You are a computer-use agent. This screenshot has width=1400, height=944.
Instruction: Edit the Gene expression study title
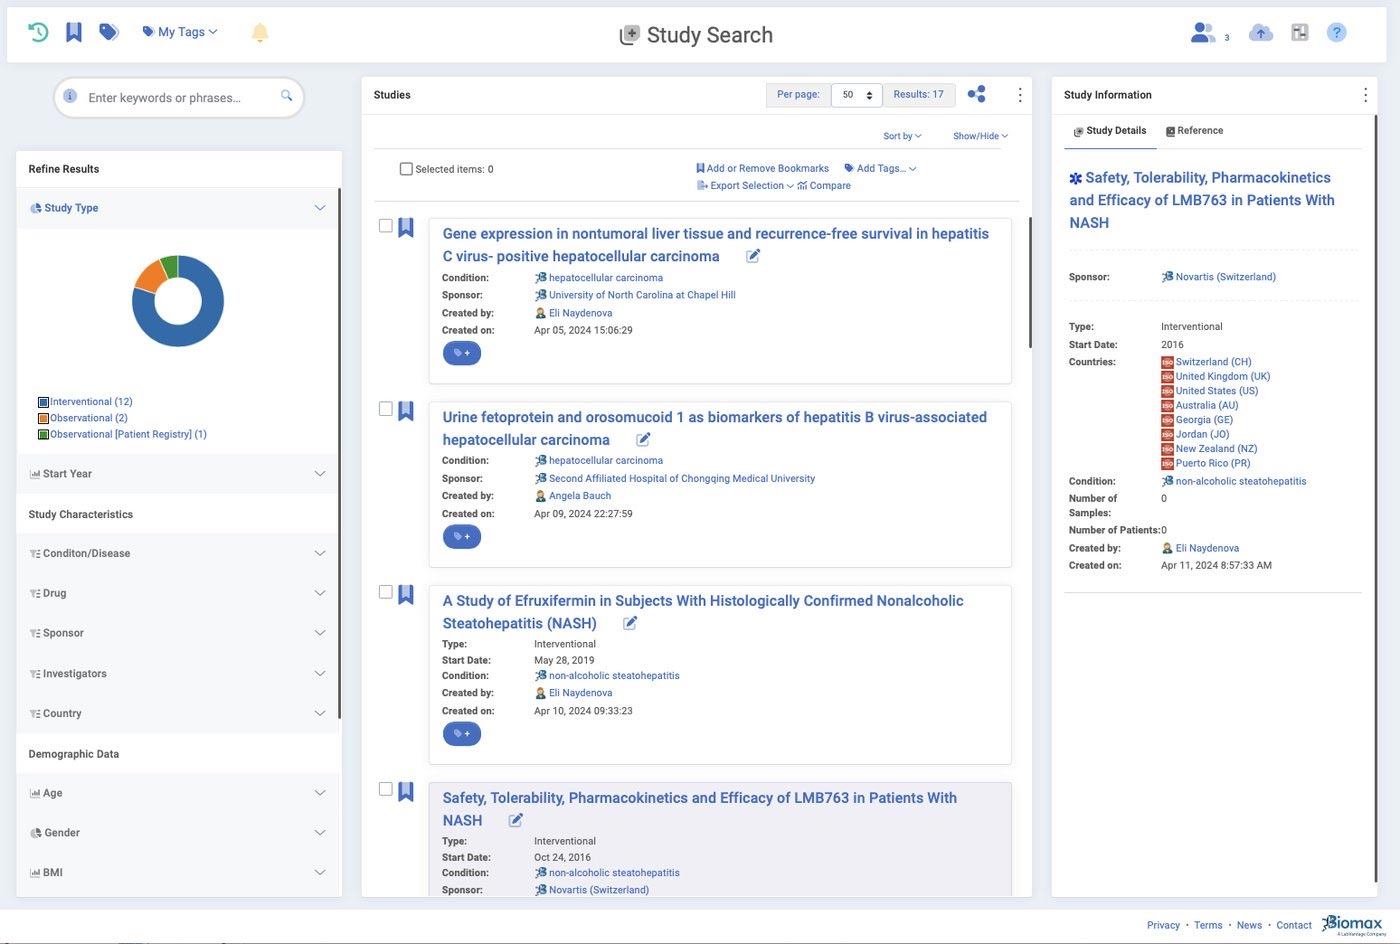tap(753, 256)
